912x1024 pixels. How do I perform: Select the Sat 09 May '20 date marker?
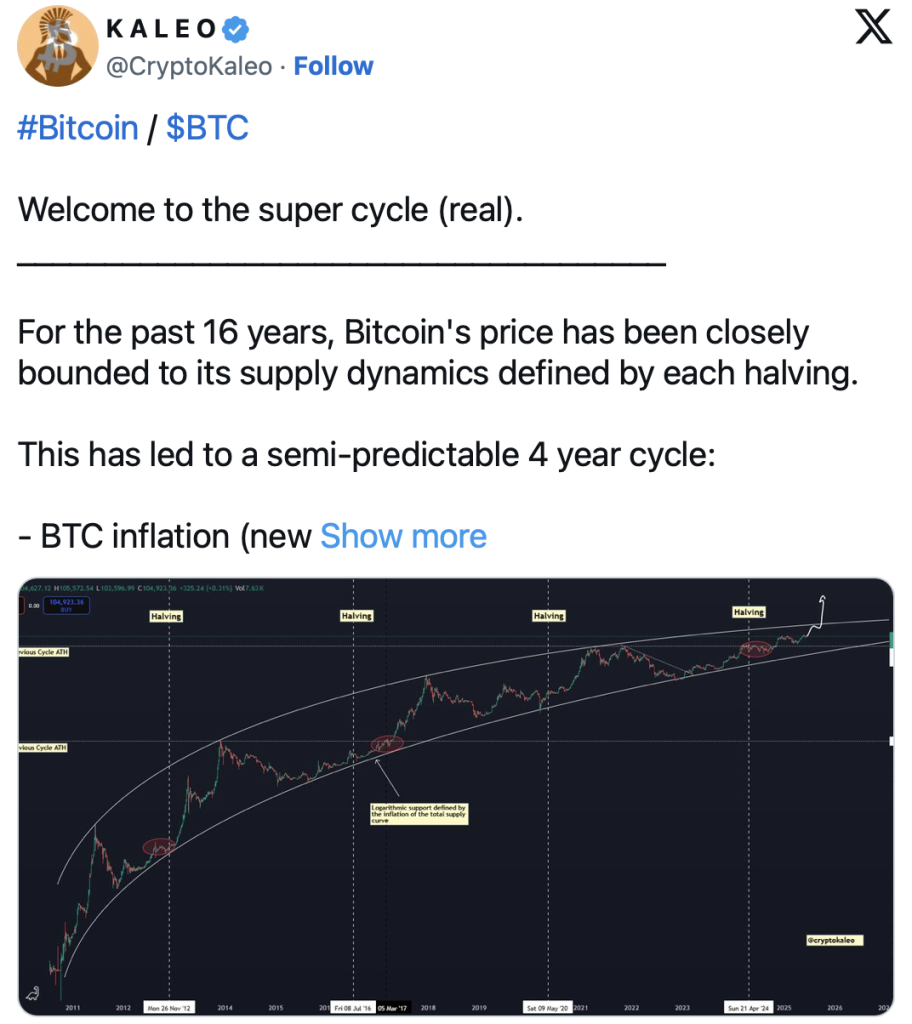point(547,1008)
